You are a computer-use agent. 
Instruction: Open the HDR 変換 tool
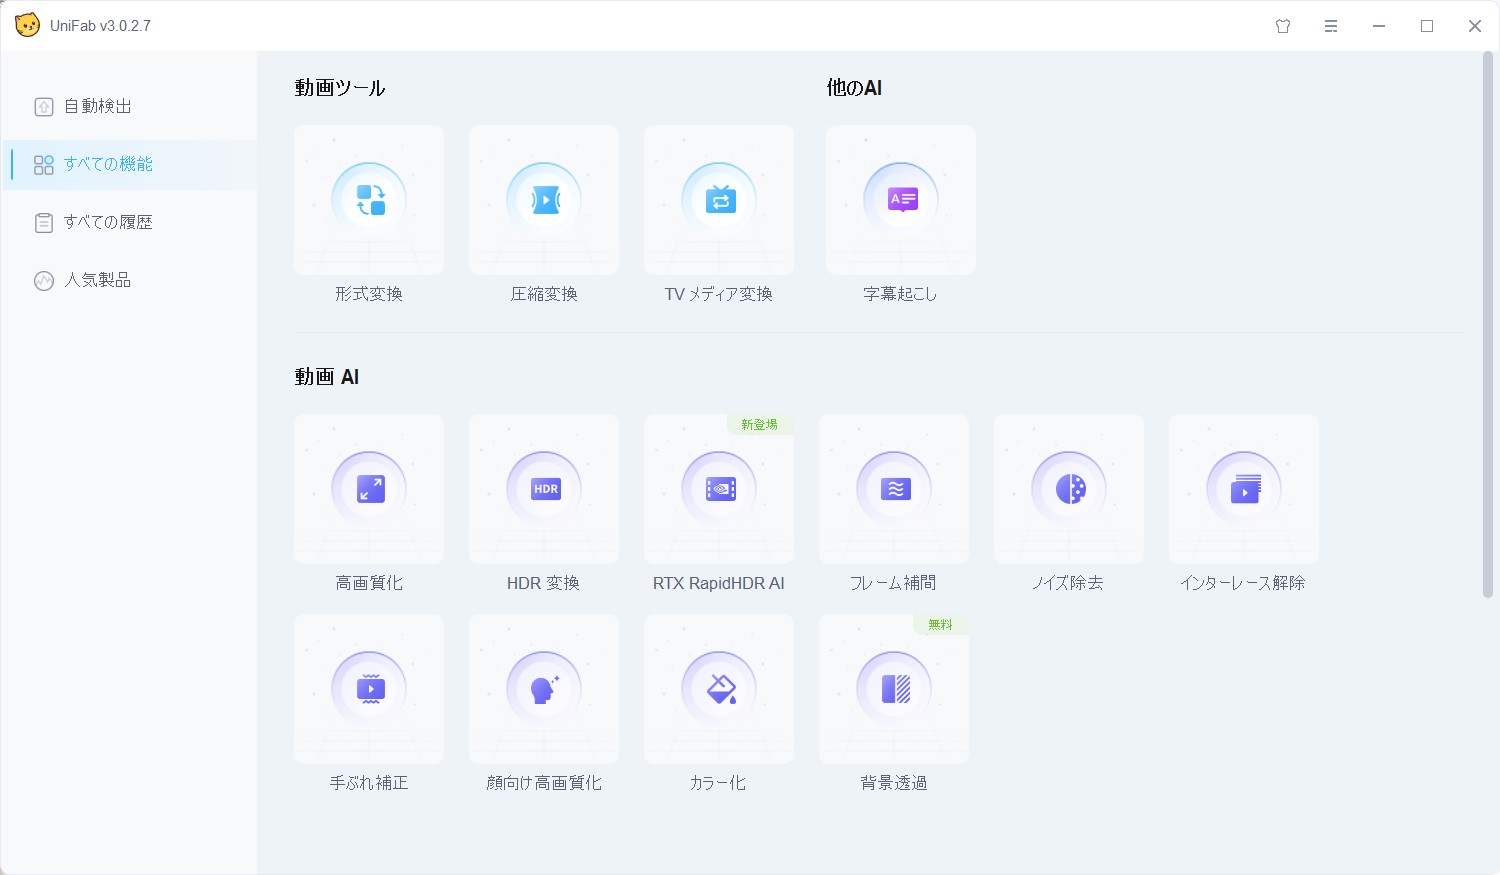point(544,490)
